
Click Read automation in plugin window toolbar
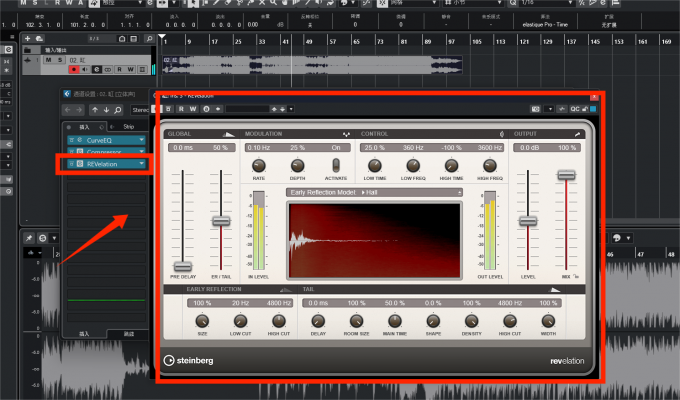[181, 109]
